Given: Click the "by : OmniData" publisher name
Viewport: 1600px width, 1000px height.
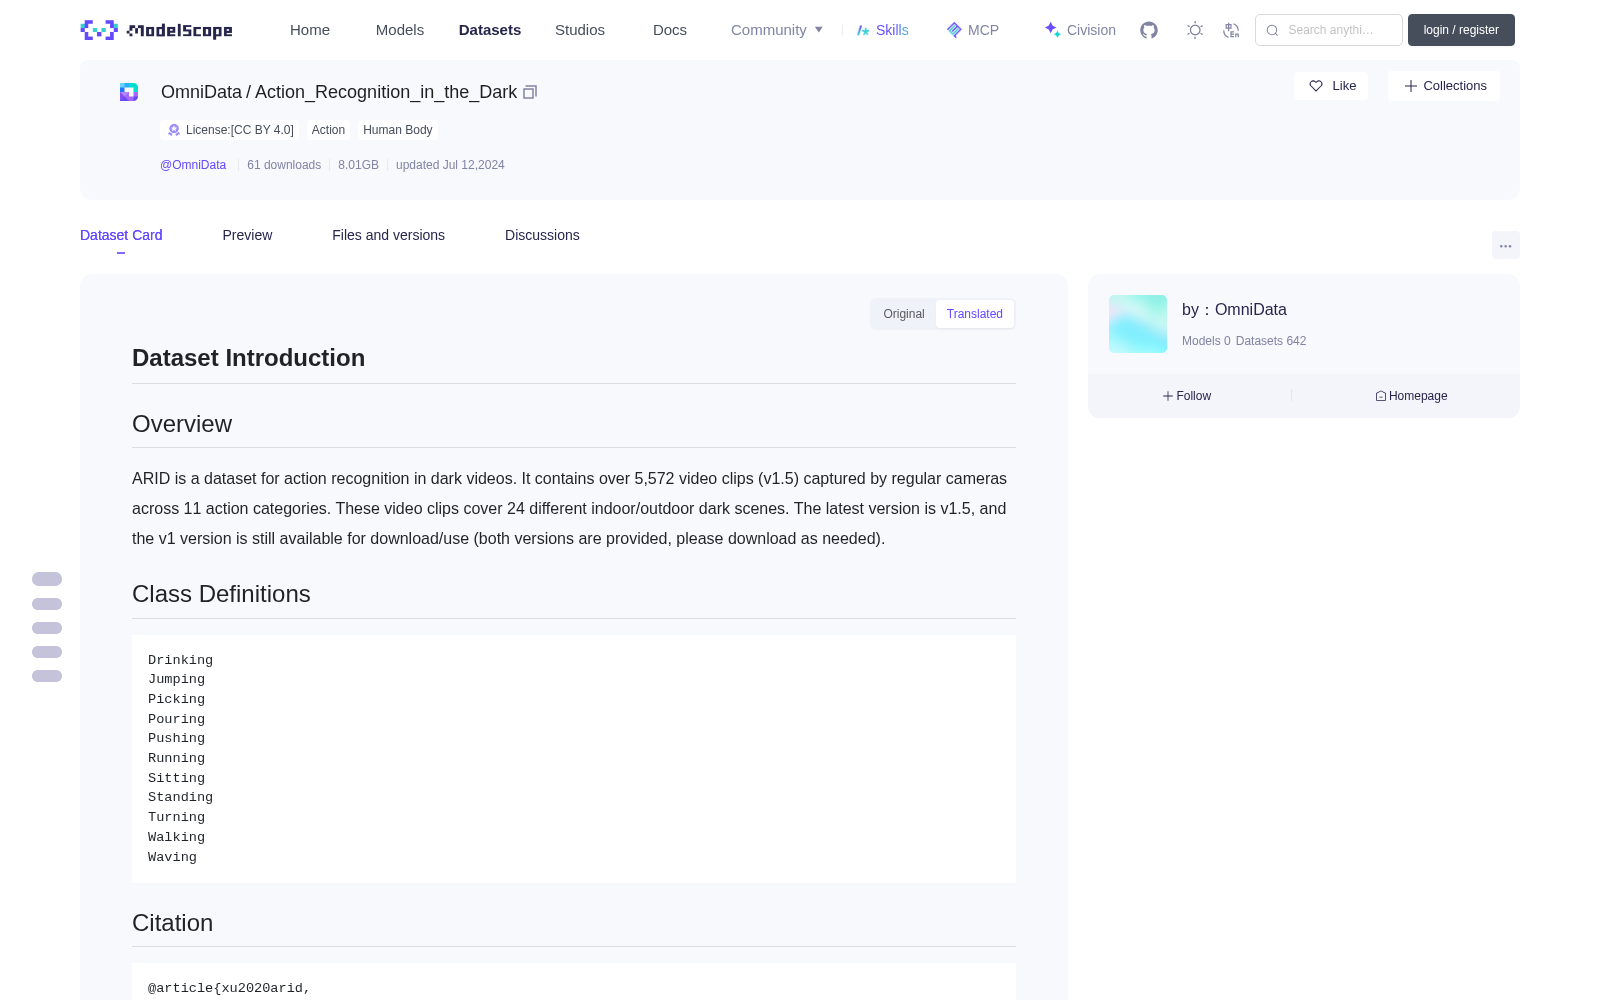Looking at the screenshot, I should coord(1234,310).
